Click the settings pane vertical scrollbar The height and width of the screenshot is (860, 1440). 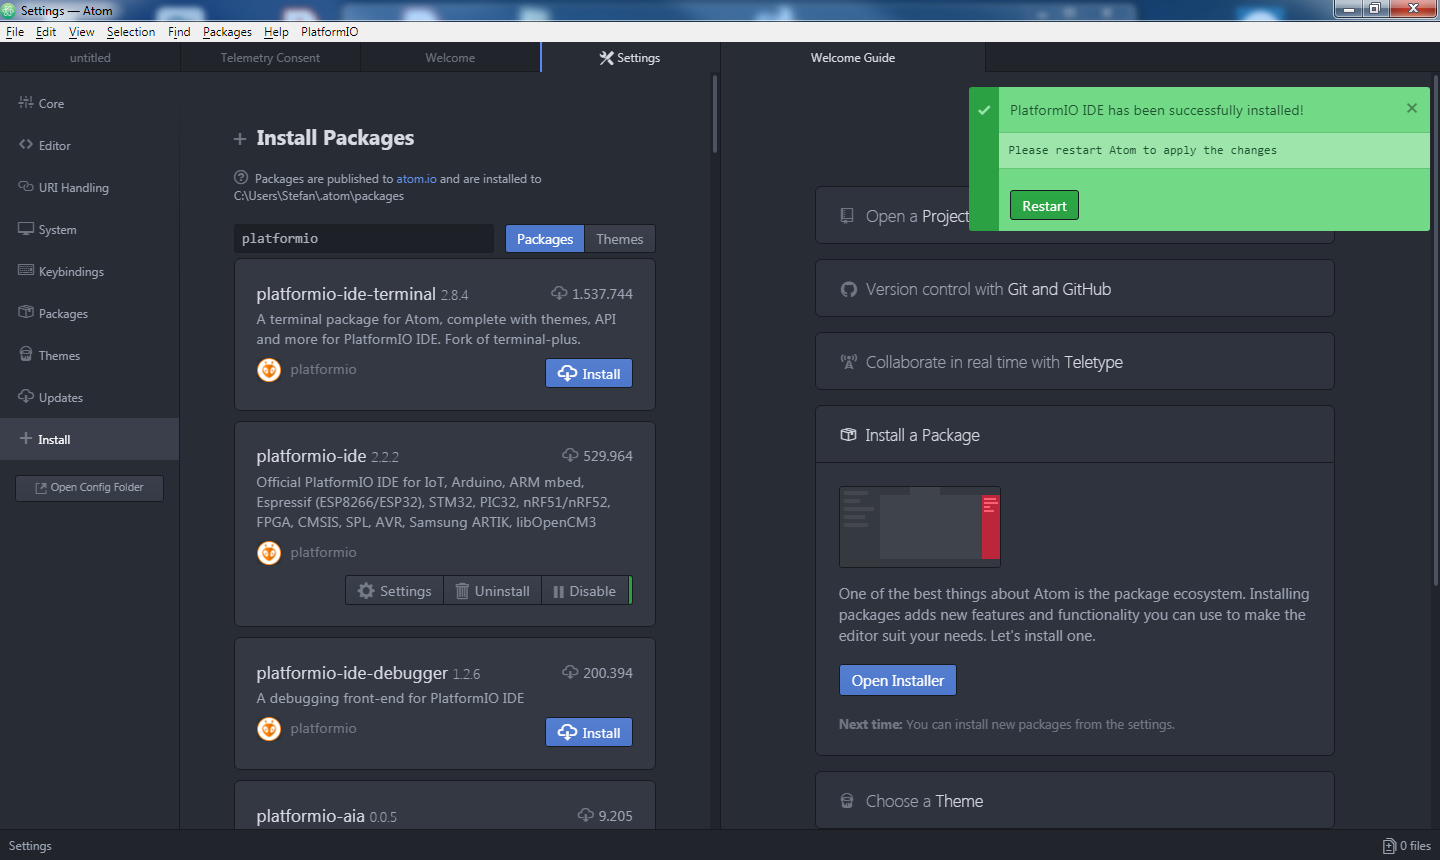coord(715,115)
